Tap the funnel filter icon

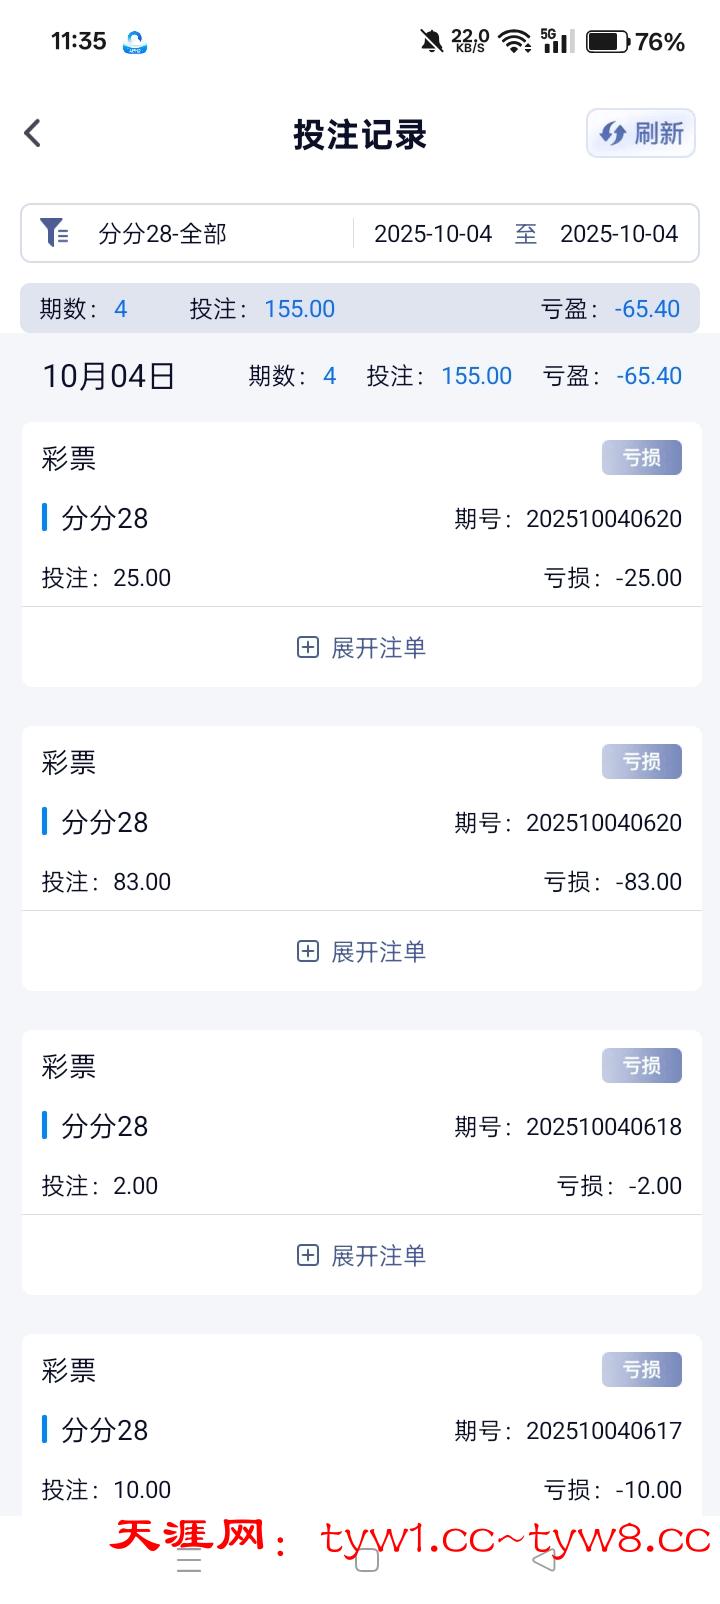(x=54, y=233)
